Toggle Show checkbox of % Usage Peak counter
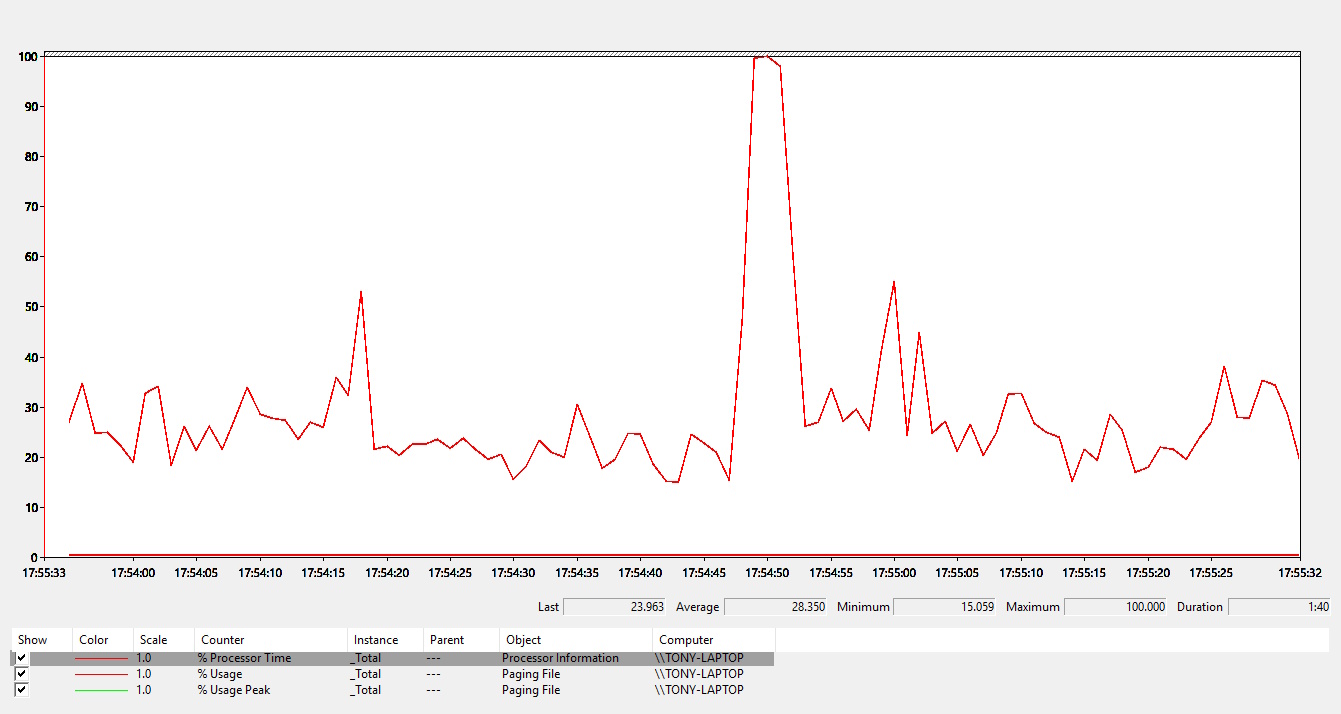 (x=21, y=690)
